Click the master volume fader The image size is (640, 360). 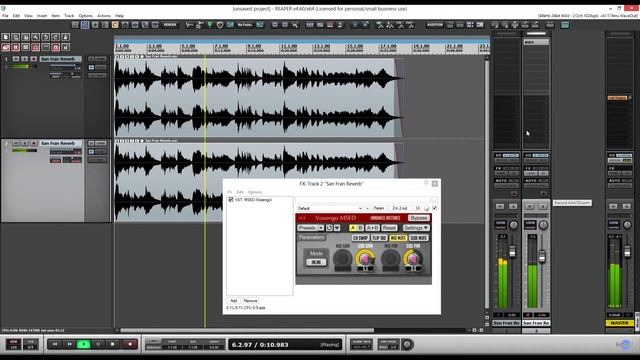click(628, 252)
